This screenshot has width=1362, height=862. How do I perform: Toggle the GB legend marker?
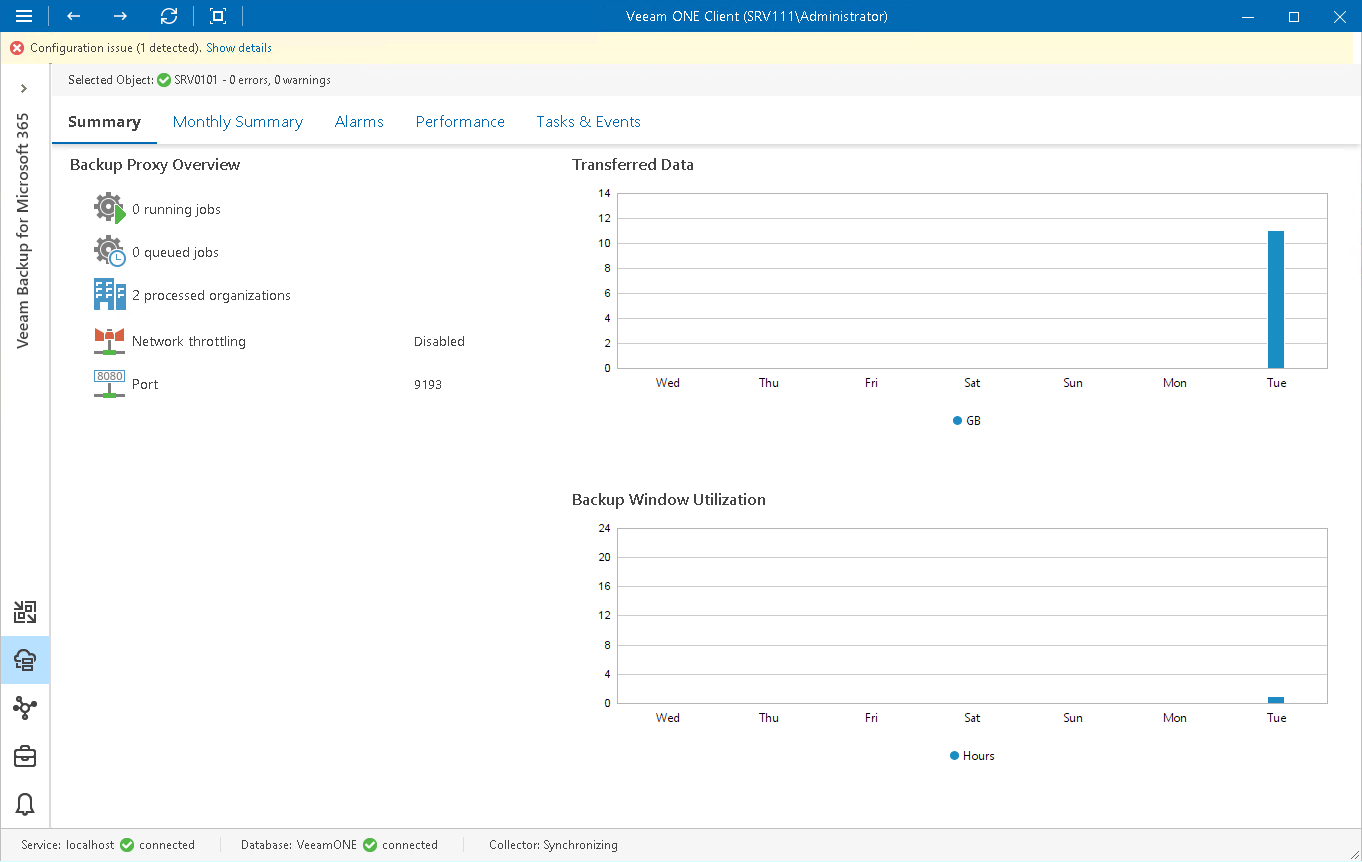point(957,421)
